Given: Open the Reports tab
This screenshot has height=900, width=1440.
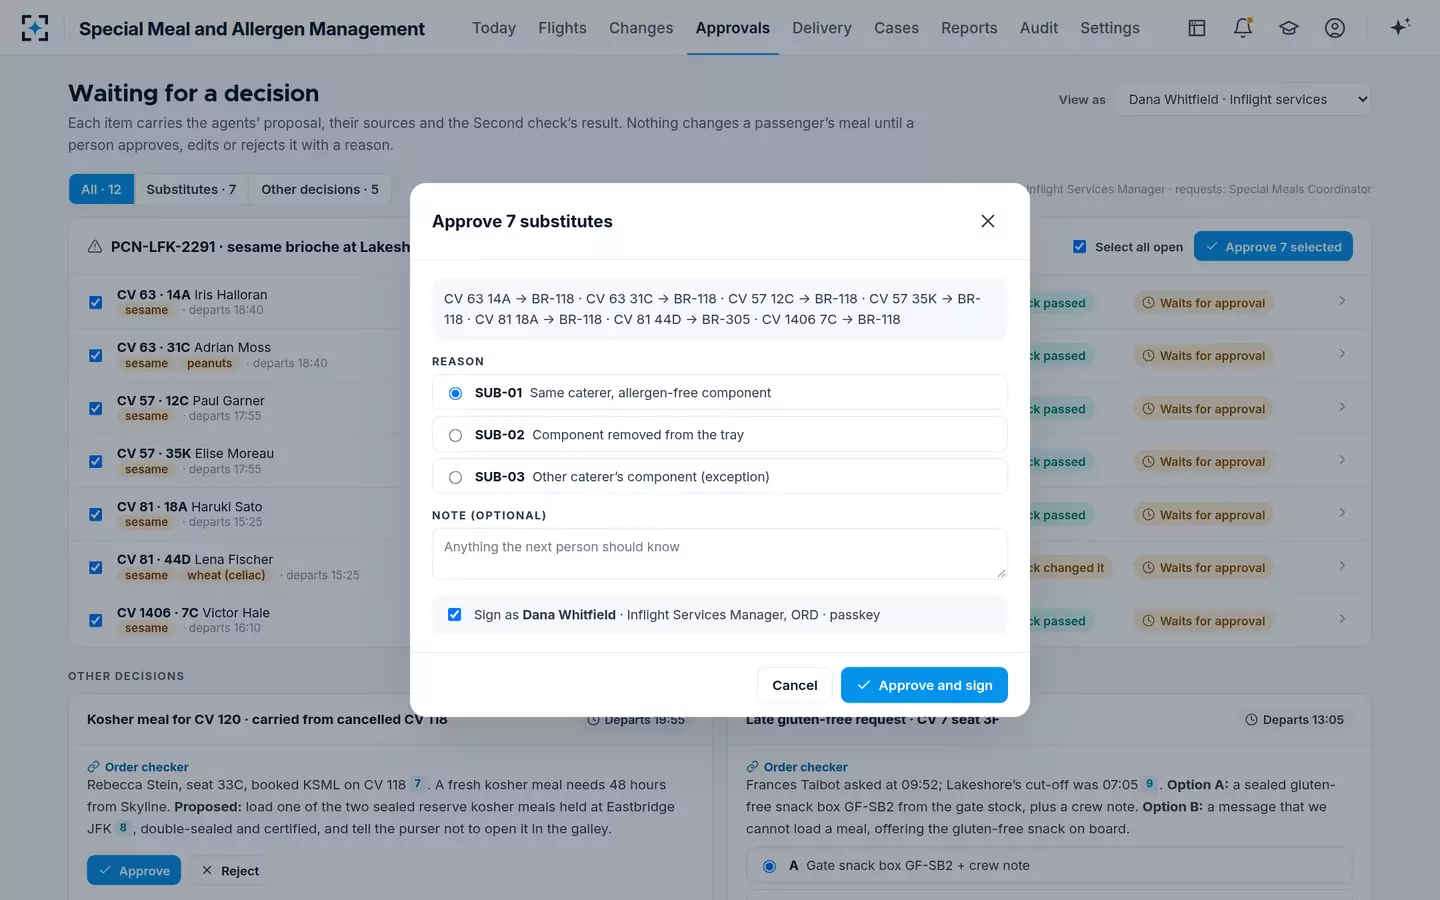Looking at the screenshot, I should [x=969, y=28].
